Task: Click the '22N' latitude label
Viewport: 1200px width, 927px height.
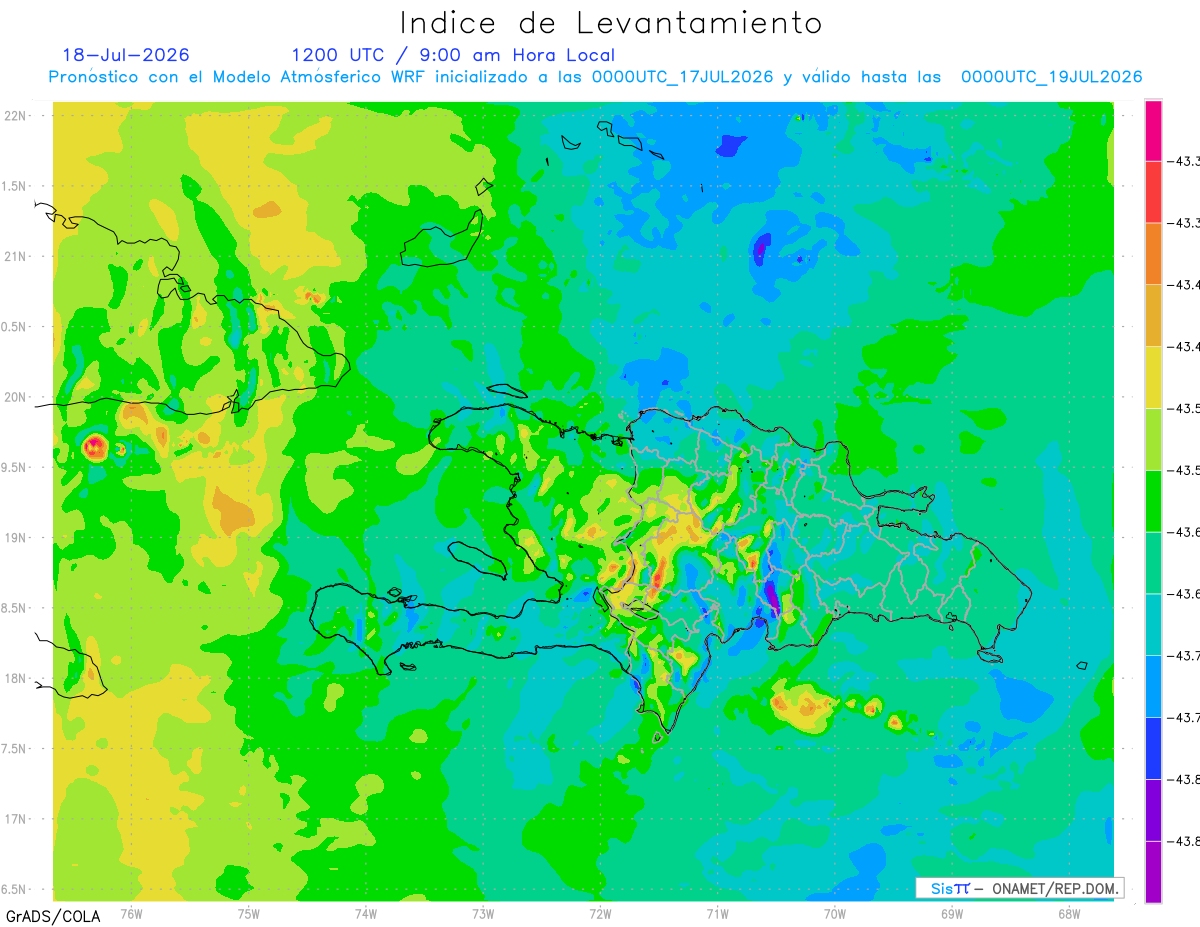Action: pyautogui.click(x=17, y=116)
